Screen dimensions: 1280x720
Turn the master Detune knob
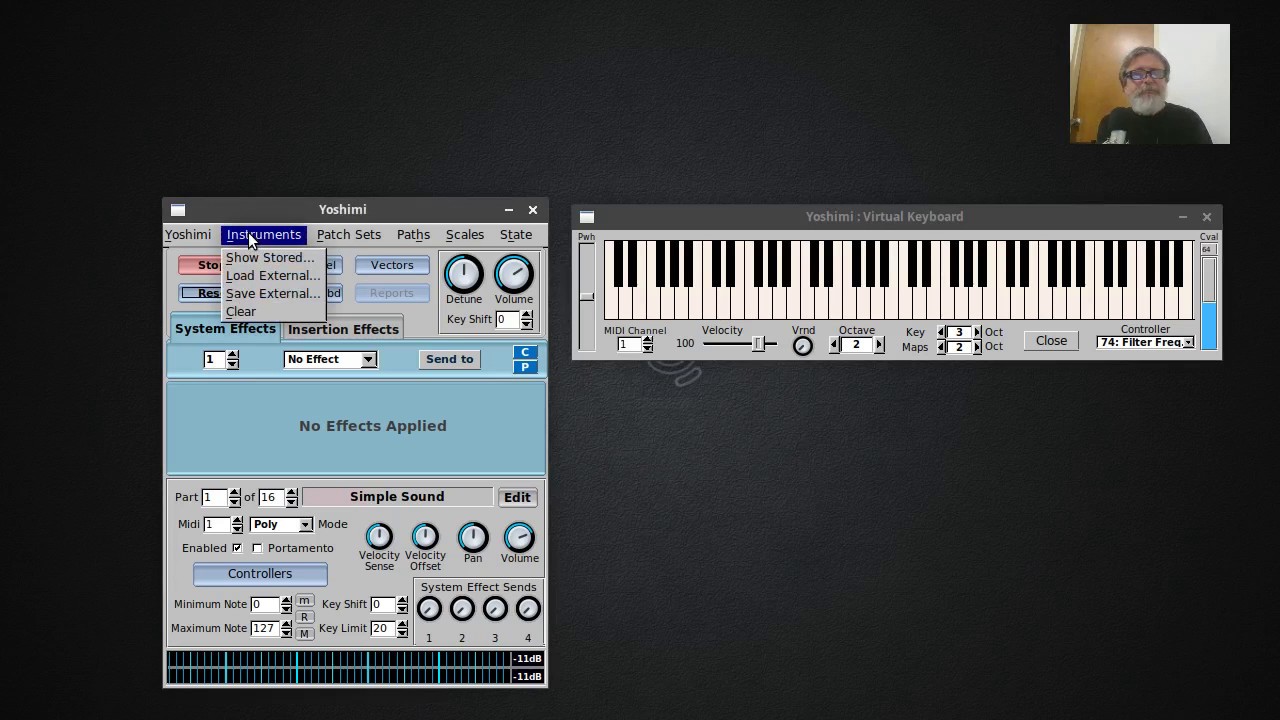(463, 274)
